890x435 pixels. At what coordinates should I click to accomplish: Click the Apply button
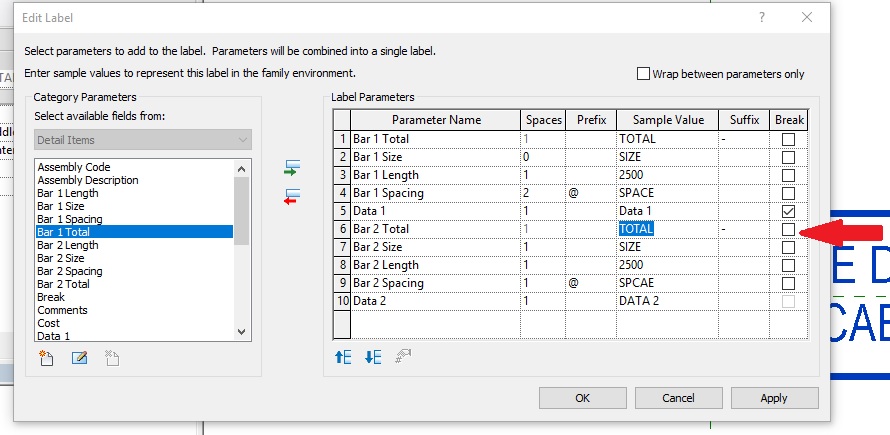tap(773, 398)
